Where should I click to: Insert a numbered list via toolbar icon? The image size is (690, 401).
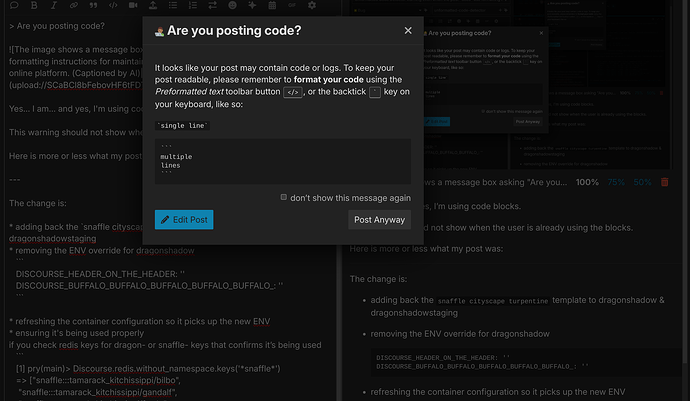click(193, 5)
